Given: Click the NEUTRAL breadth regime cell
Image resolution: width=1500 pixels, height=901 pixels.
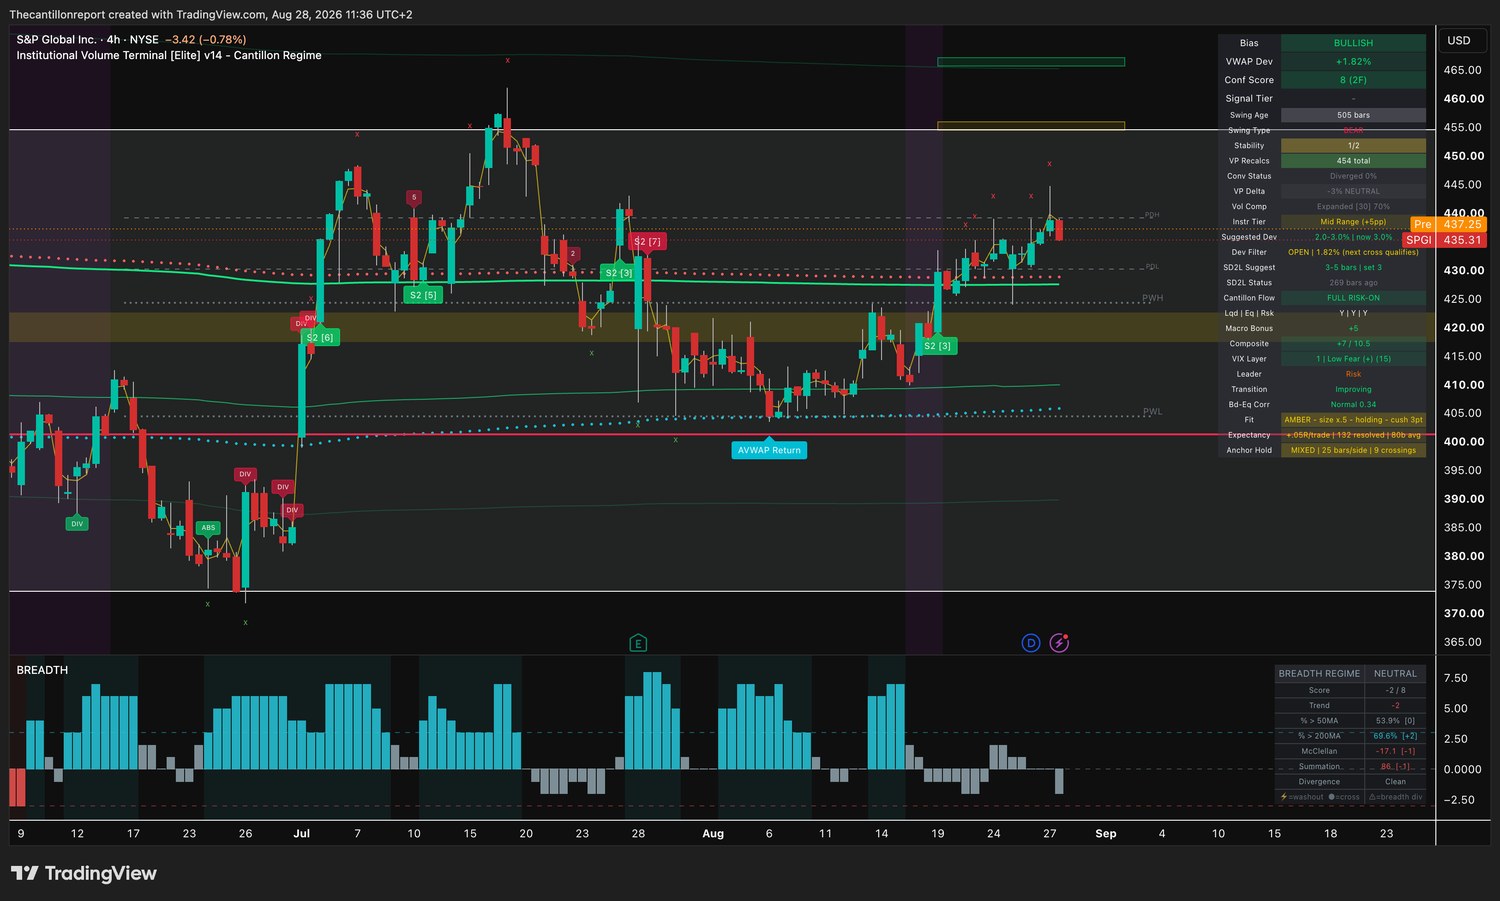Looking at the screenshot, I should (1395, 674).
